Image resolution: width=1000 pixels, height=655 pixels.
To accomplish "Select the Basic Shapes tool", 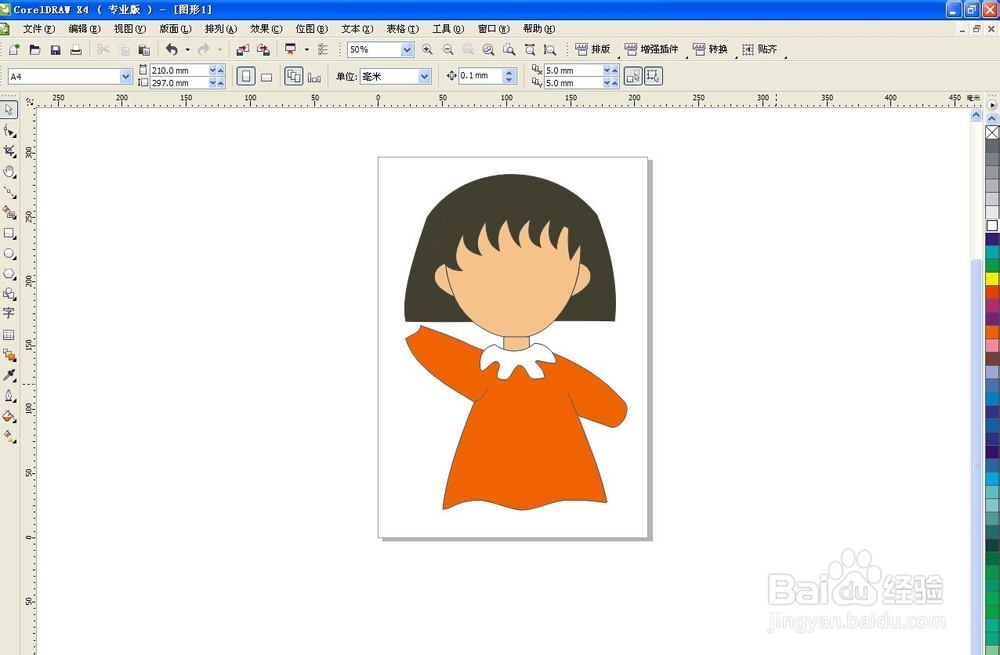I will tap(9, 293).
